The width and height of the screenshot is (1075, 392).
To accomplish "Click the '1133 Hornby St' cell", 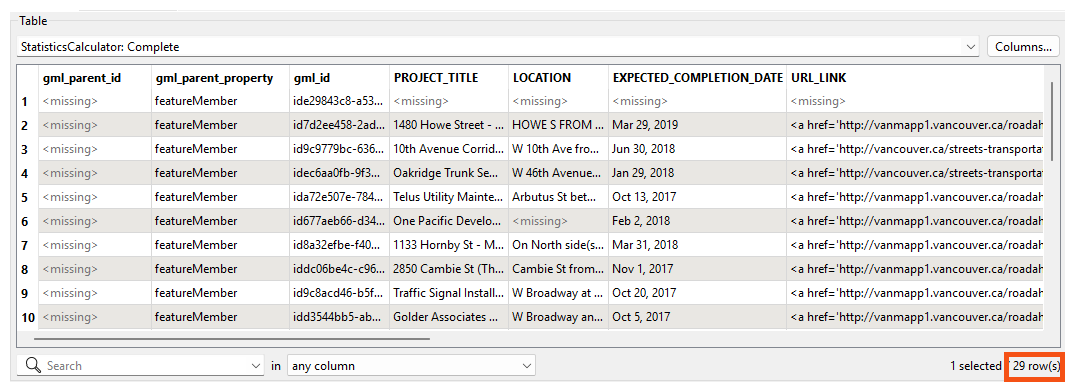I will [449, 245].
